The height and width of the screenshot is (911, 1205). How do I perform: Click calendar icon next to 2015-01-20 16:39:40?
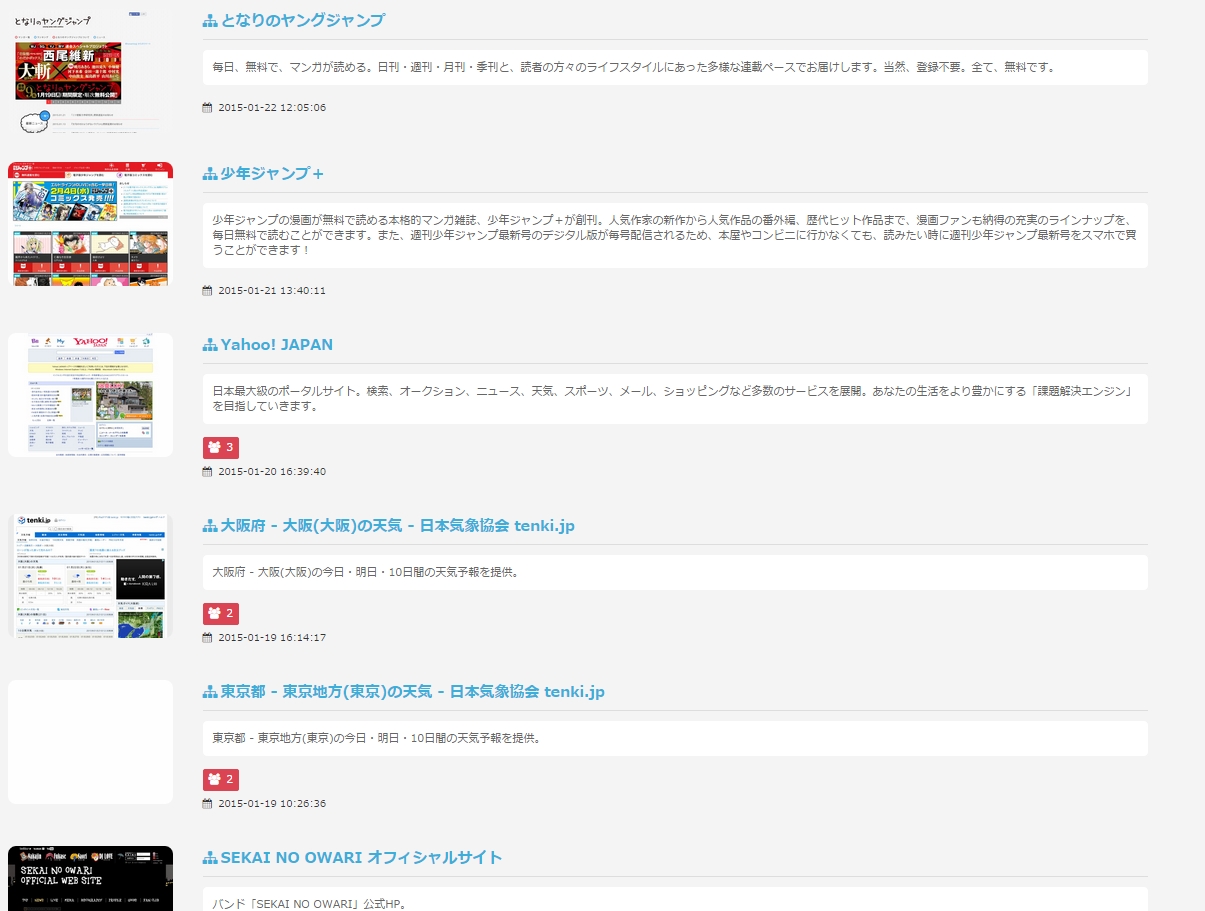tap(208, 471)
